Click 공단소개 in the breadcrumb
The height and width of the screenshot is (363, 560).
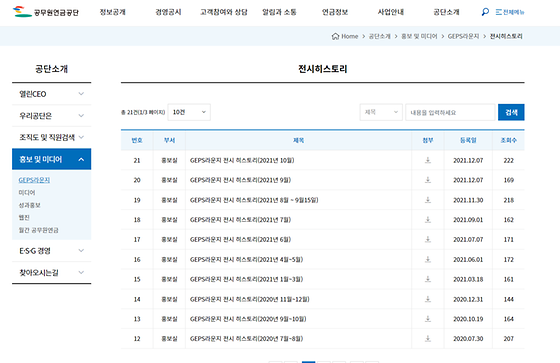pyautogui.click(x=379, y=36)
